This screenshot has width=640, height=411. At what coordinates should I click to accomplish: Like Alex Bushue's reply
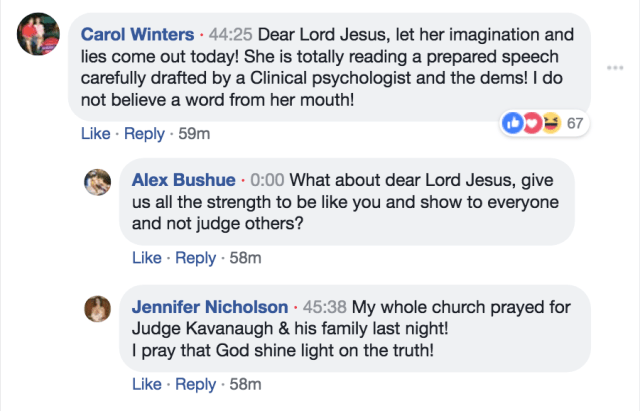pyautogui.click(x=147, y=258)
